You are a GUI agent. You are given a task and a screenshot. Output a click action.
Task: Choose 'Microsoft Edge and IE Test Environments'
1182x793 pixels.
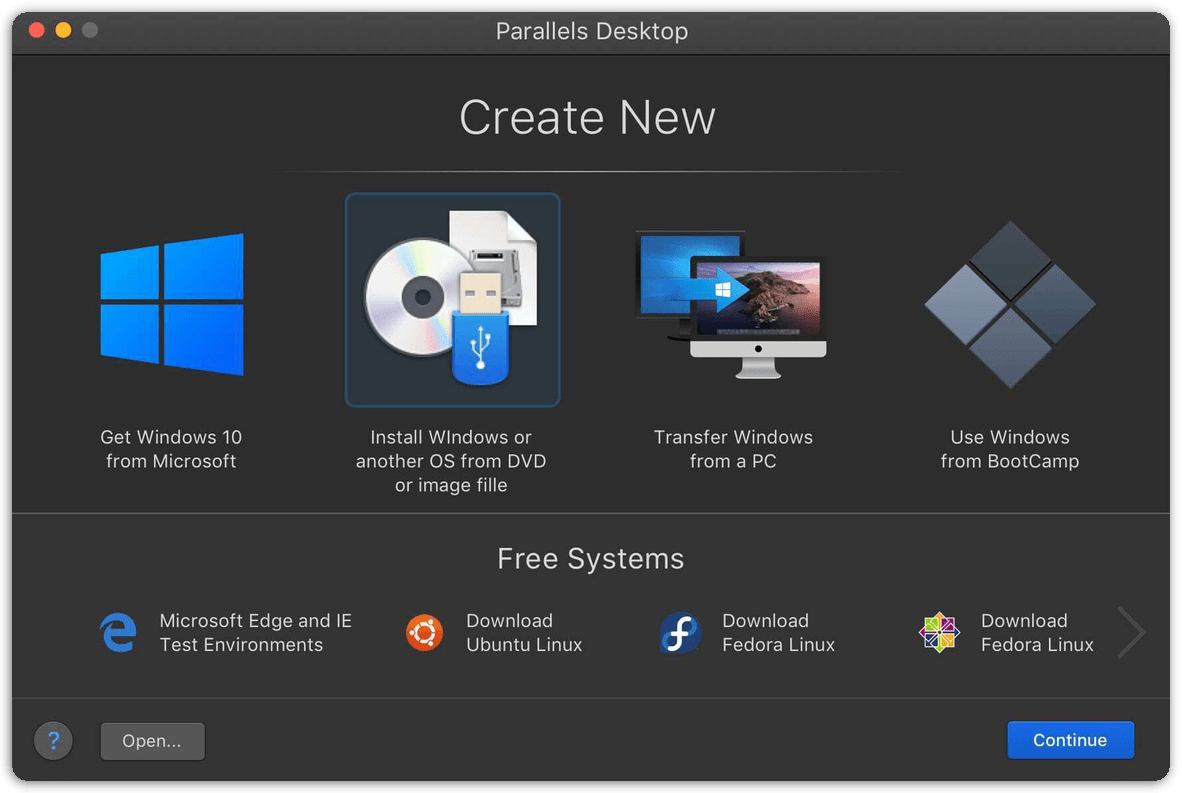point(256,632)
